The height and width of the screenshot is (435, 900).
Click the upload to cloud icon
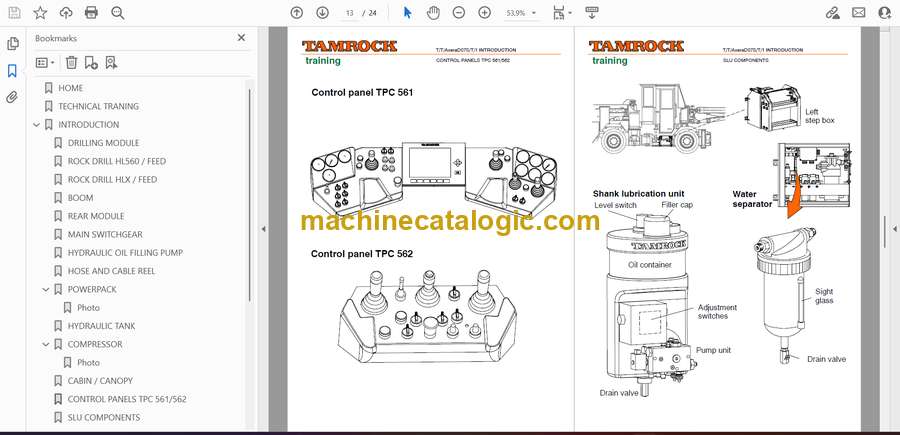coord(66,13)
